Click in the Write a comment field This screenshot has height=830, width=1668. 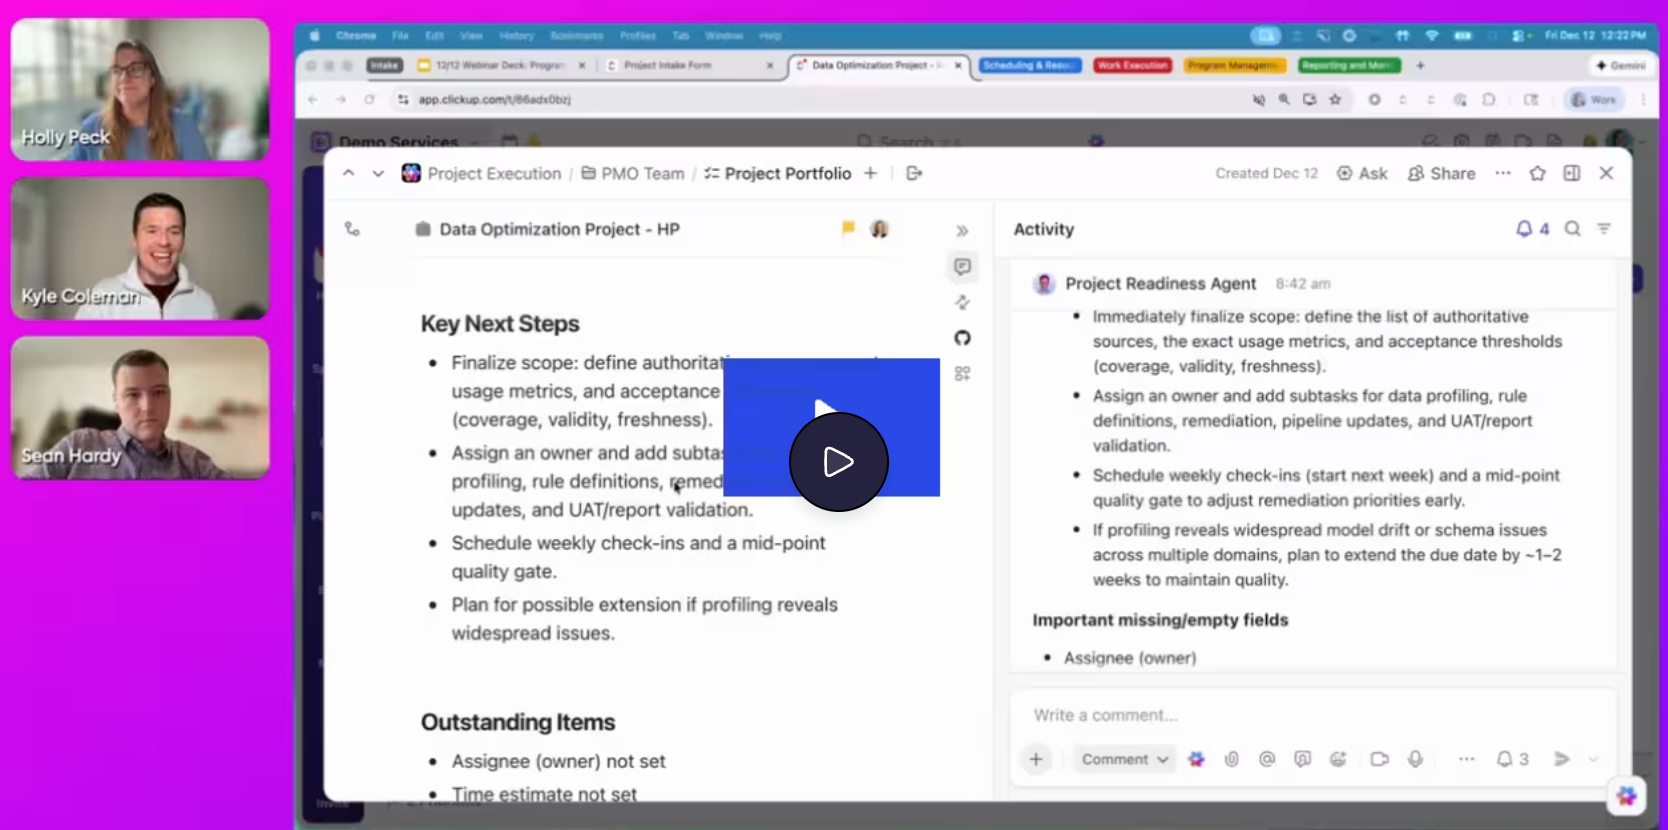pos(1312,715)
